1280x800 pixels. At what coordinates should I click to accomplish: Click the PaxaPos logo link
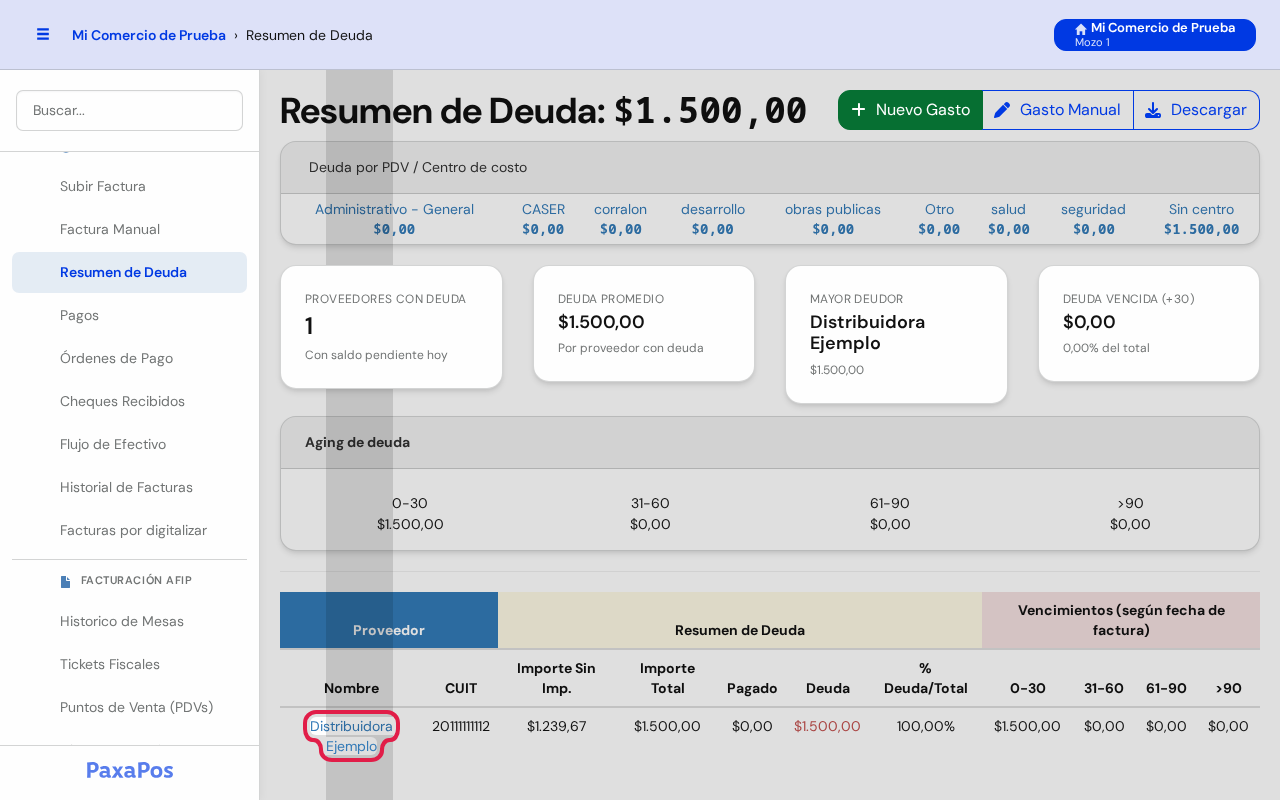pos(129,770)
